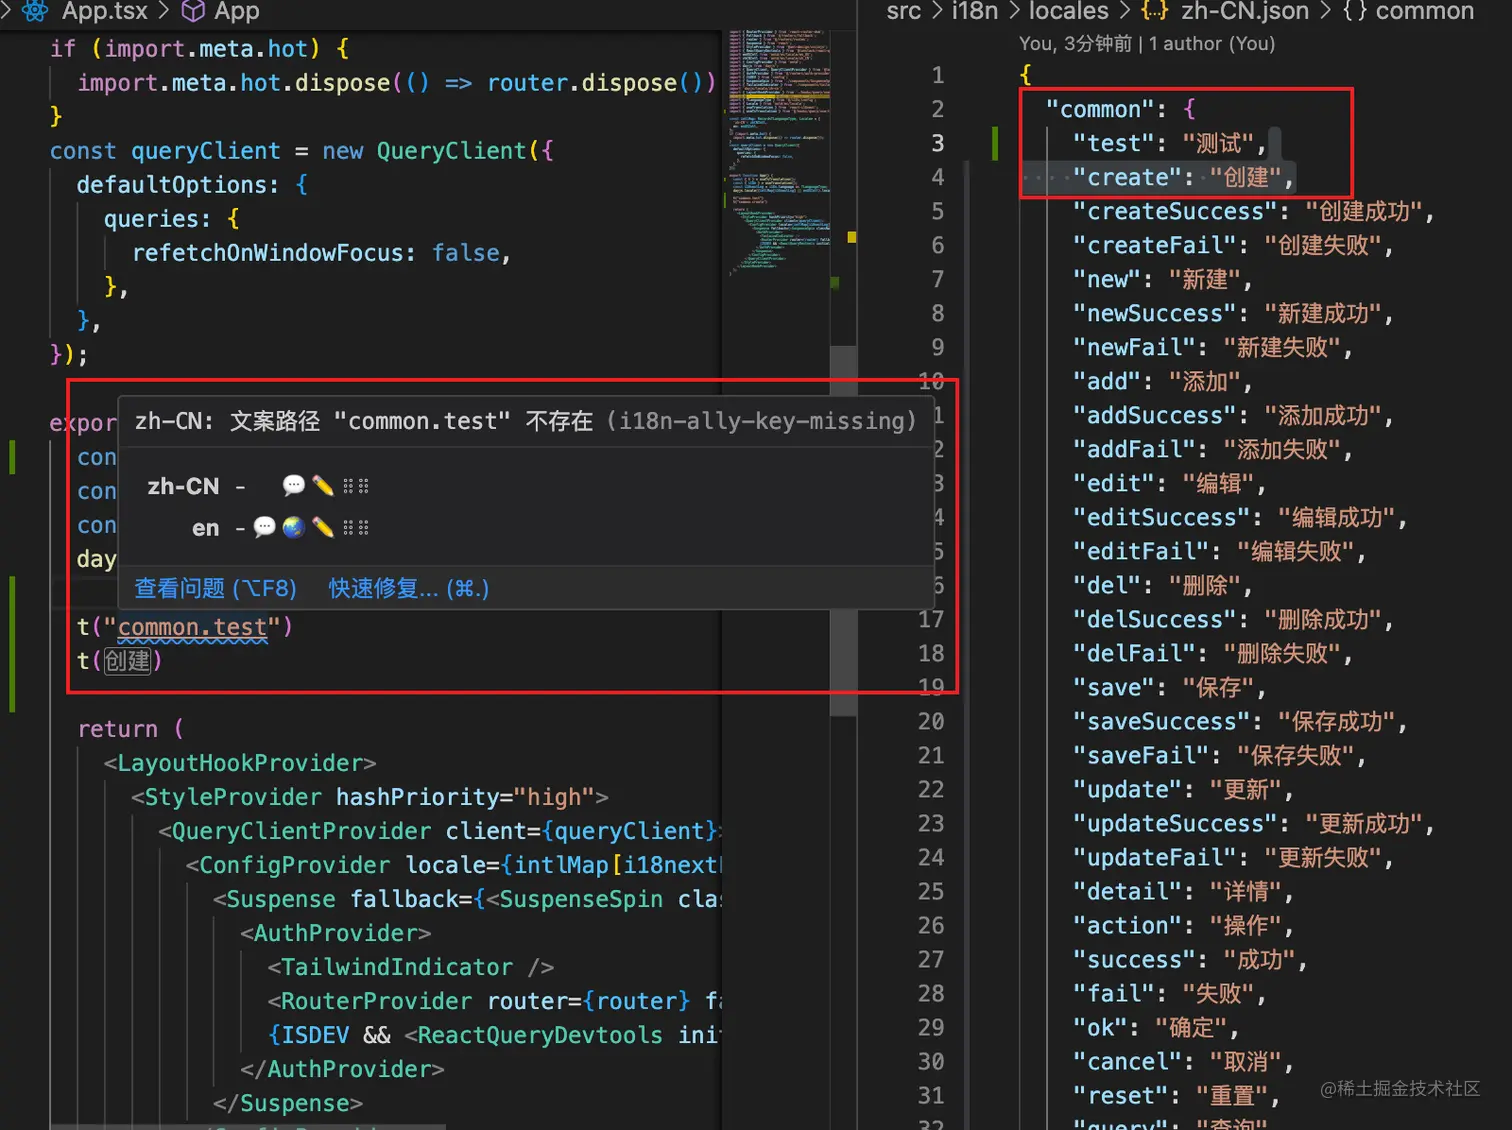Click the "createFail" JSON entry
This screenshot has height=1130, width=1512.
tap(1233, 245)
